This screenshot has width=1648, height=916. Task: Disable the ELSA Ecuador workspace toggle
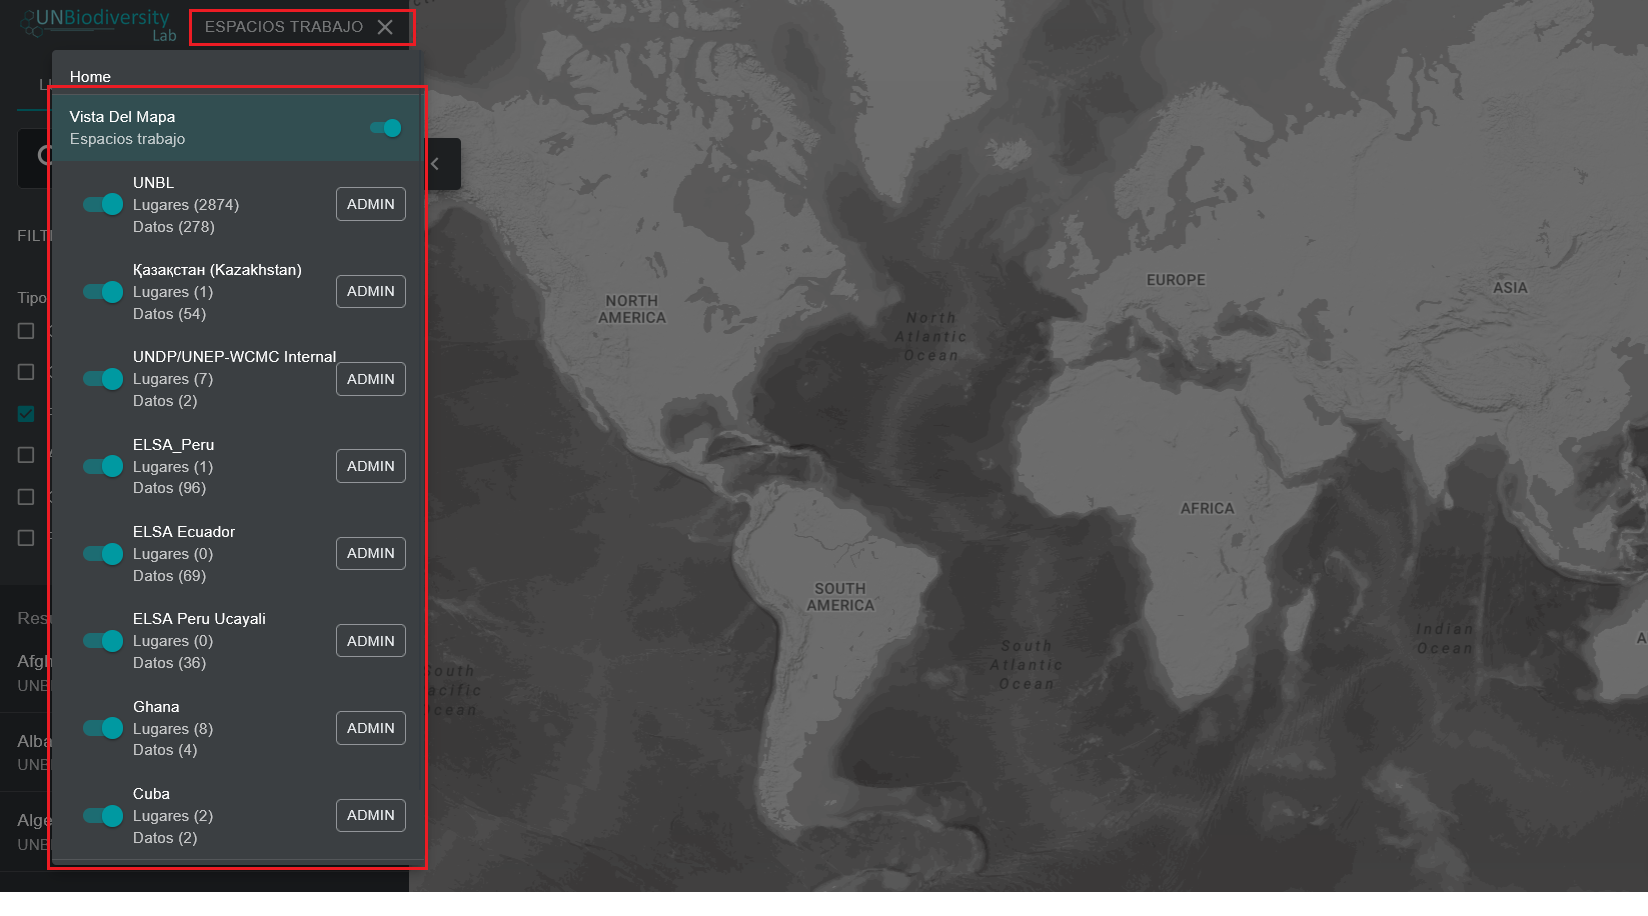click(x=103, y=553)
